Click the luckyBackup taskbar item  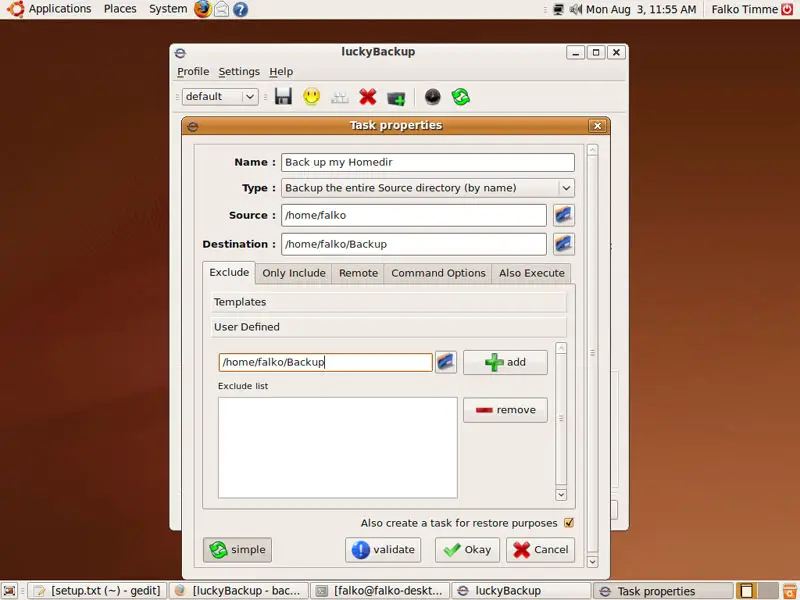521,591
